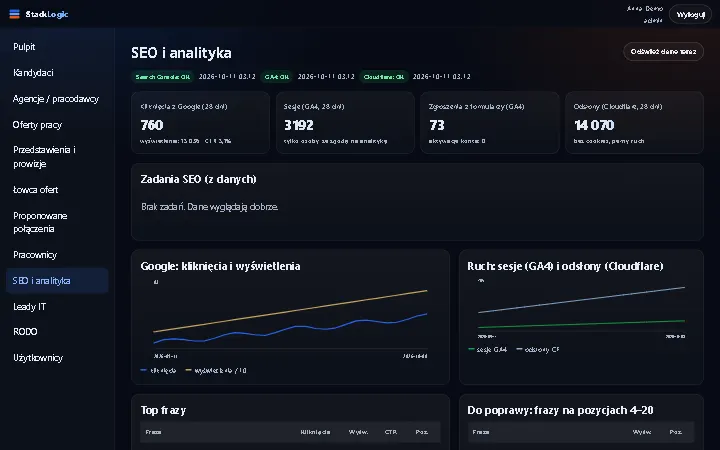
Task: Sort by Kliknięcia column header
Action: click(x=315, y=432)
